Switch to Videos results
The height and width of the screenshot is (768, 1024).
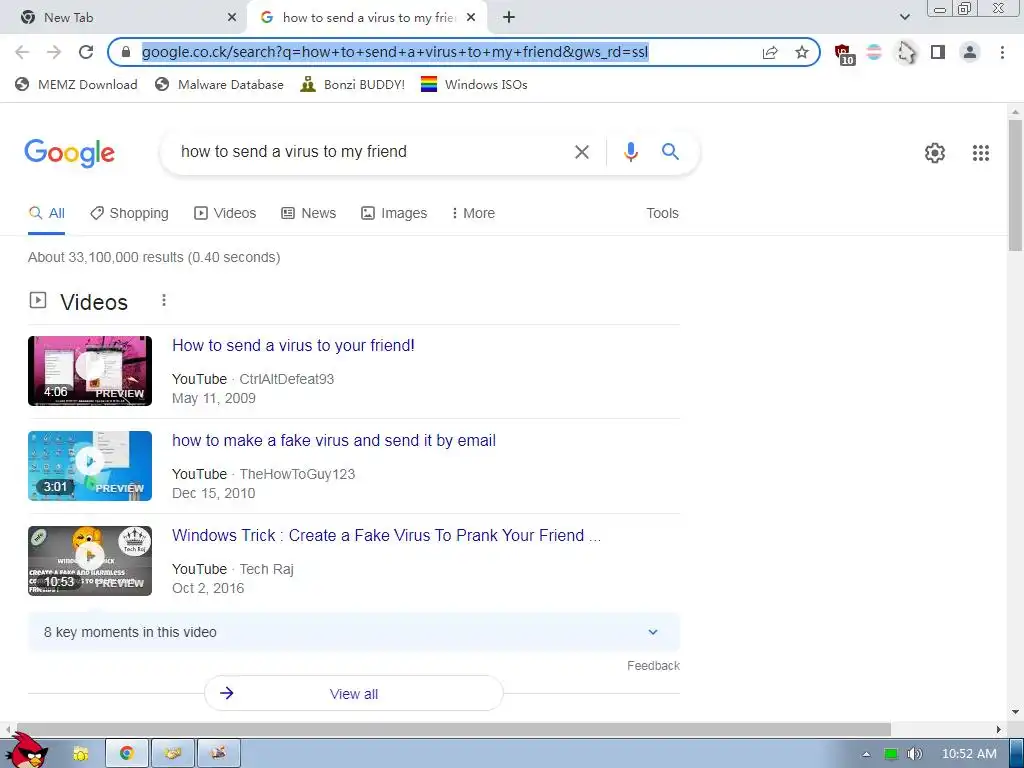[225, 214]
